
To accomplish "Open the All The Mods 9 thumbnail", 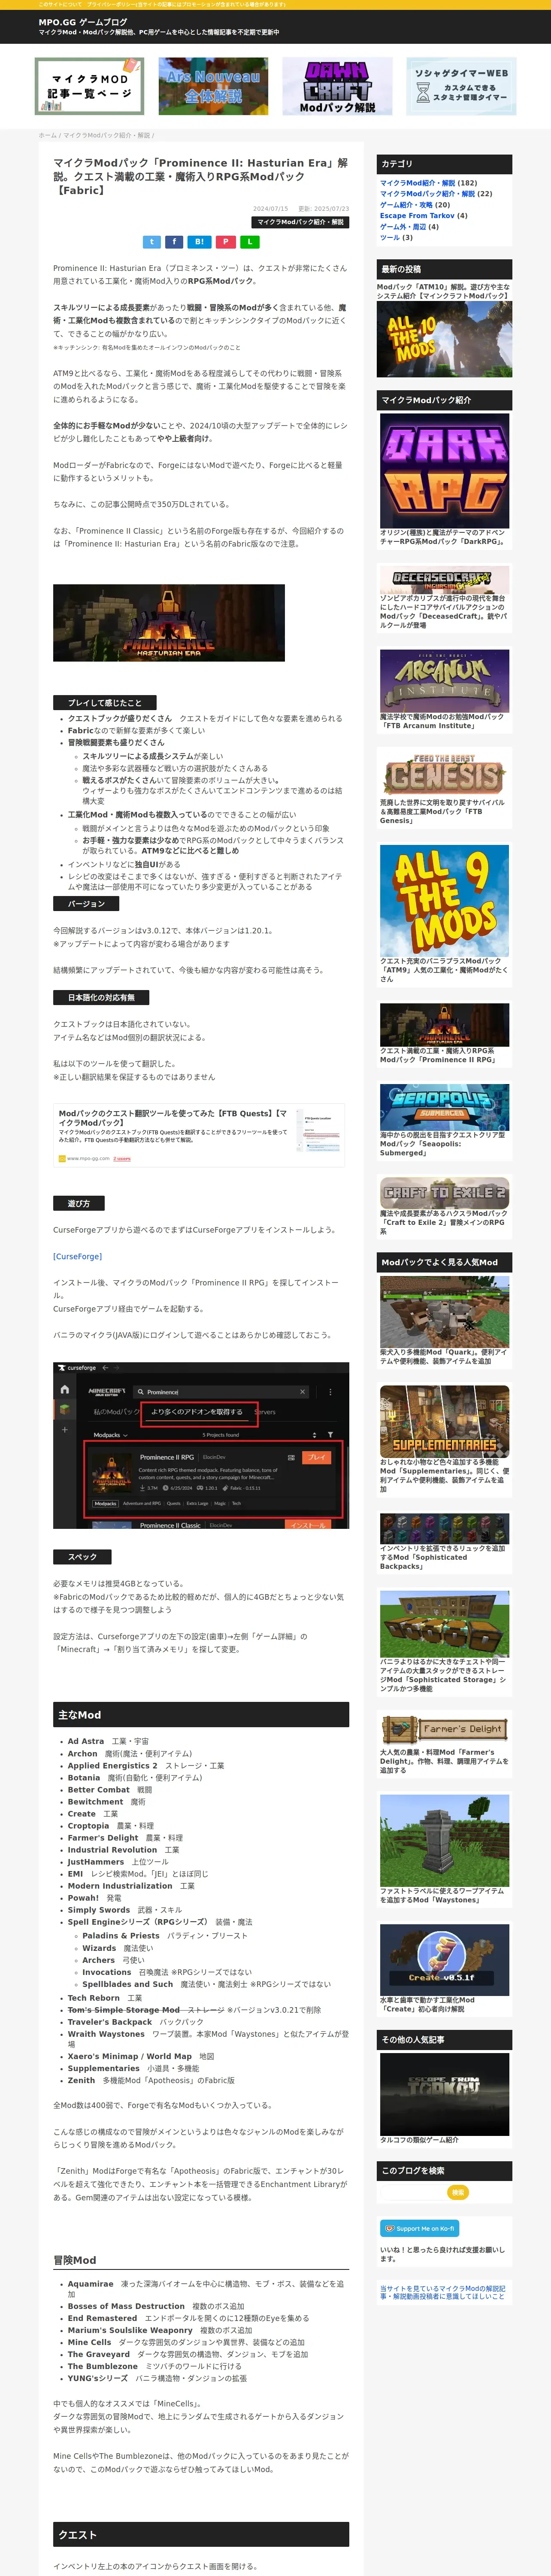I will [x=445, y=901].
